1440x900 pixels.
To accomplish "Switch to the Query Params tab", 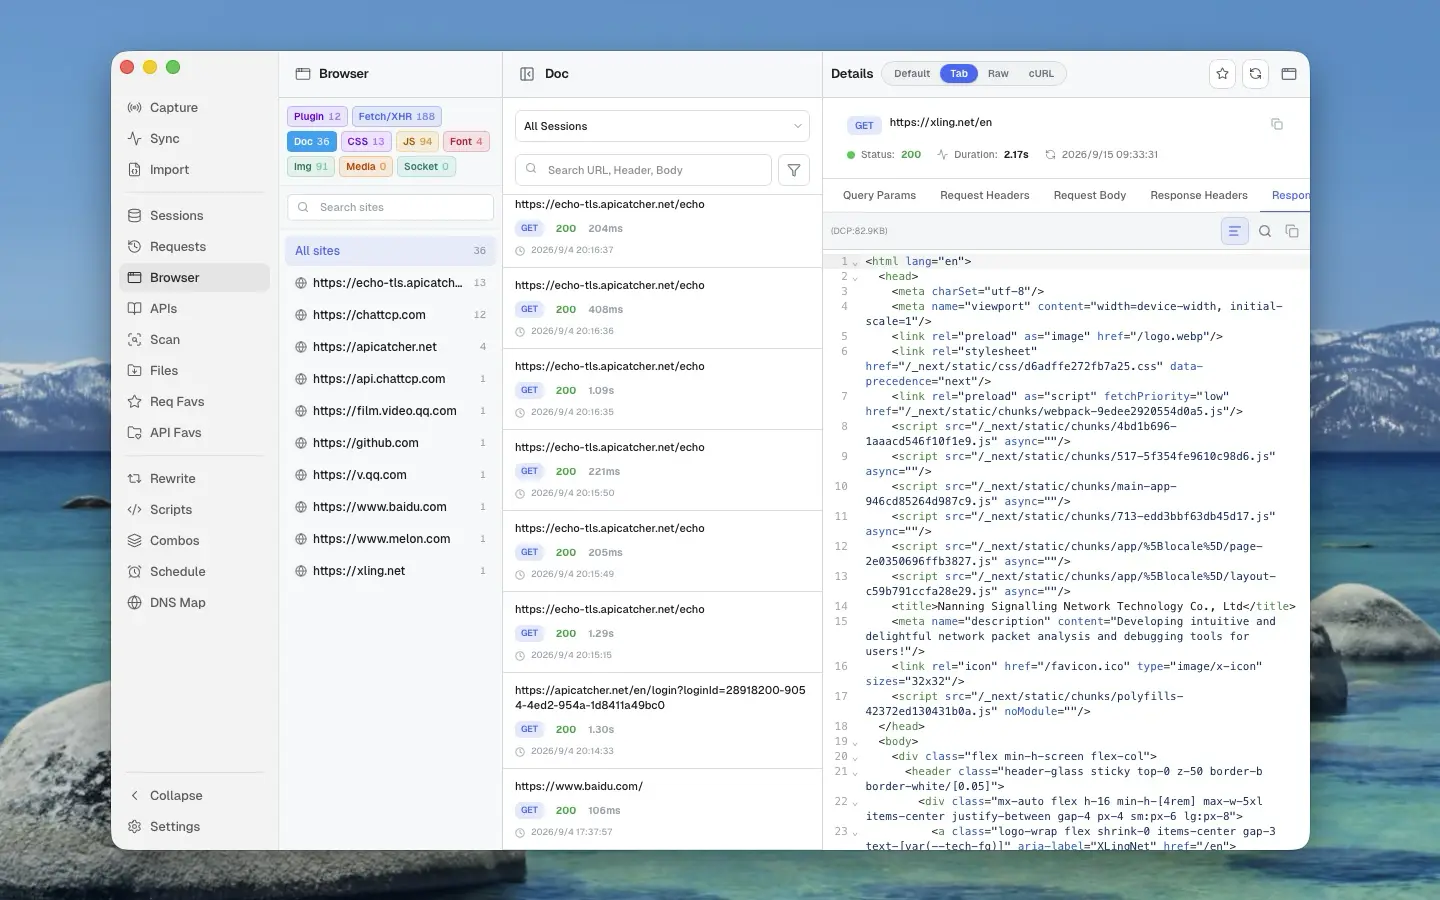I will tap(879, 196).
